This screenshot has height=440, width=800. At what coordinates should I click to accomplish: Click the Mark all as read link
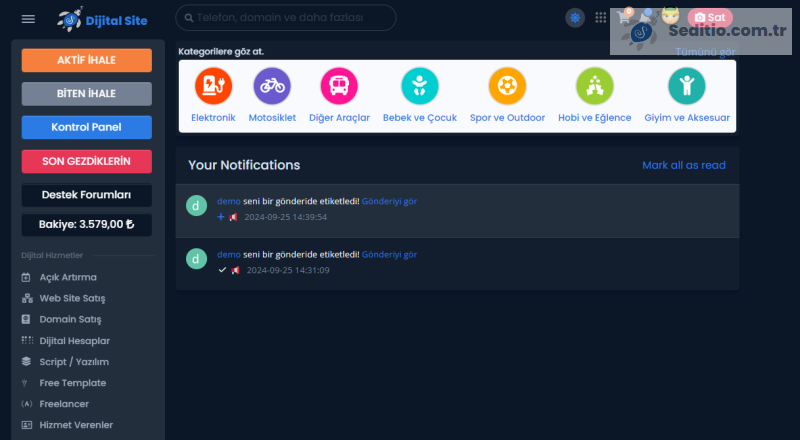coord(683,165)
